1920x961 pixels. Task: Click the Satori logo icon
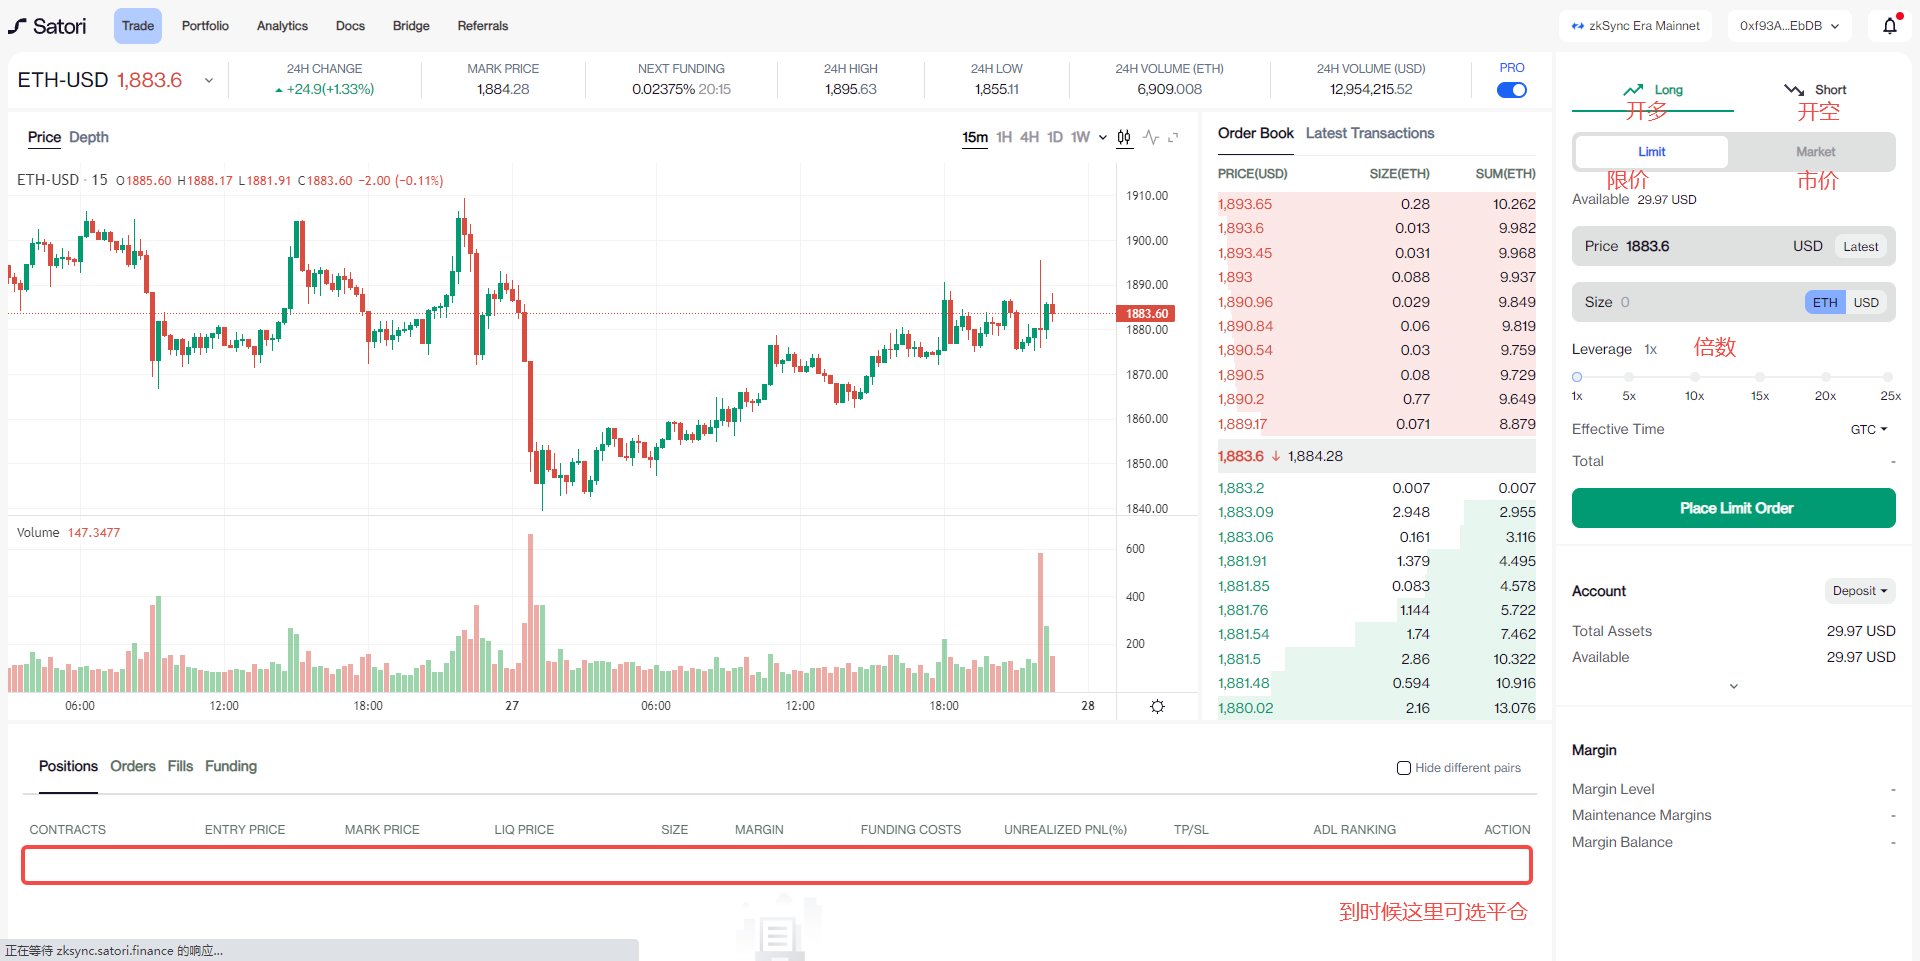[16, 25]
